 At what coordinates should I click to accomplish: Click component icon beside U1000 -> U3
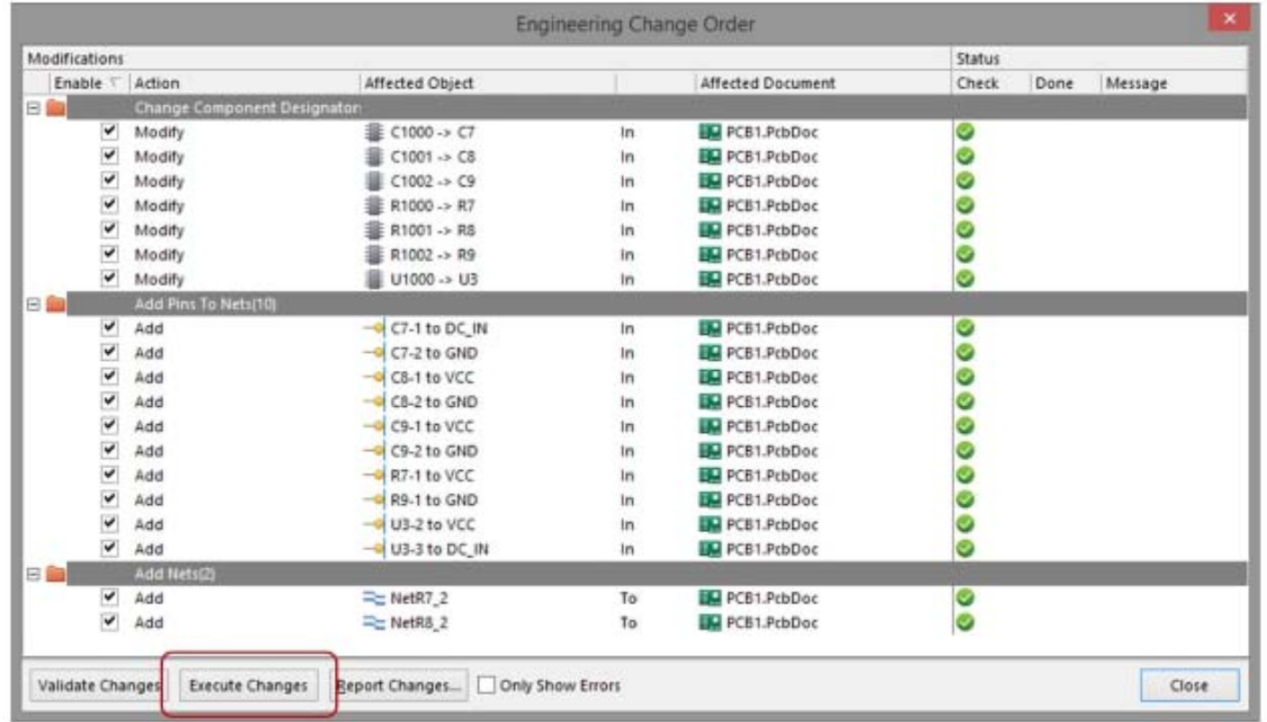click(x=375, y=279)
